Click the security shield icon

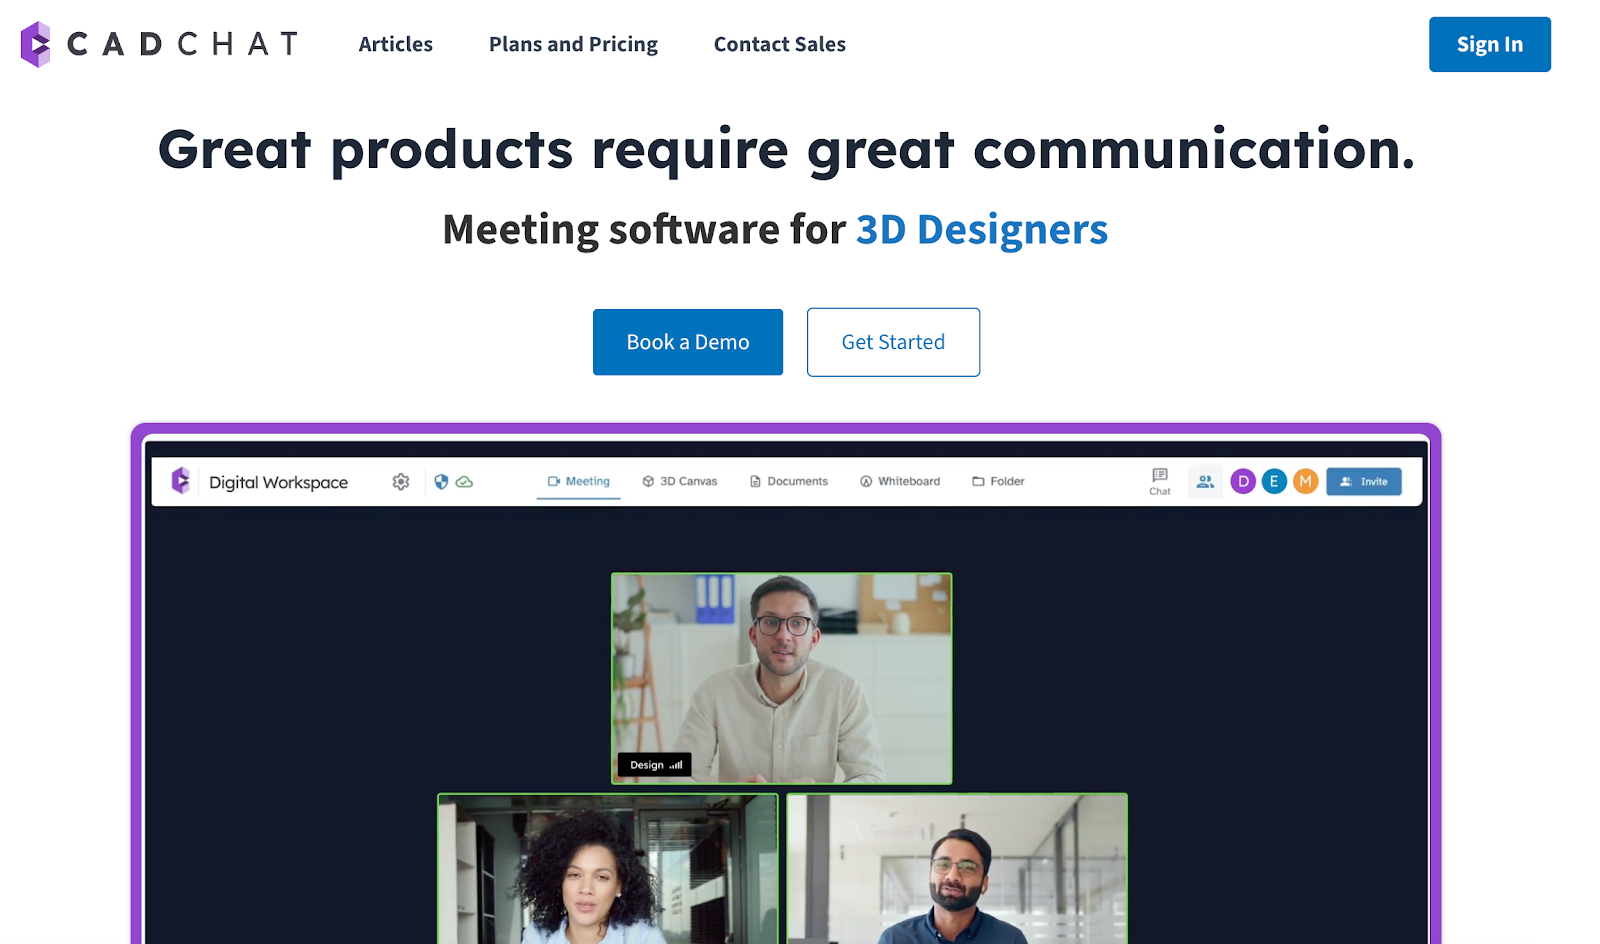(441, 482)
